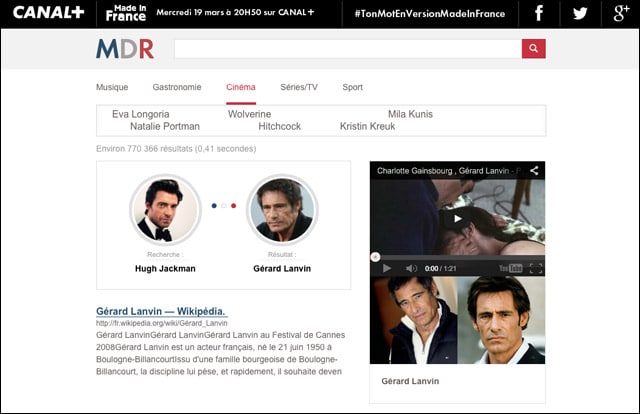Mute the video with speaker icon

411,268
